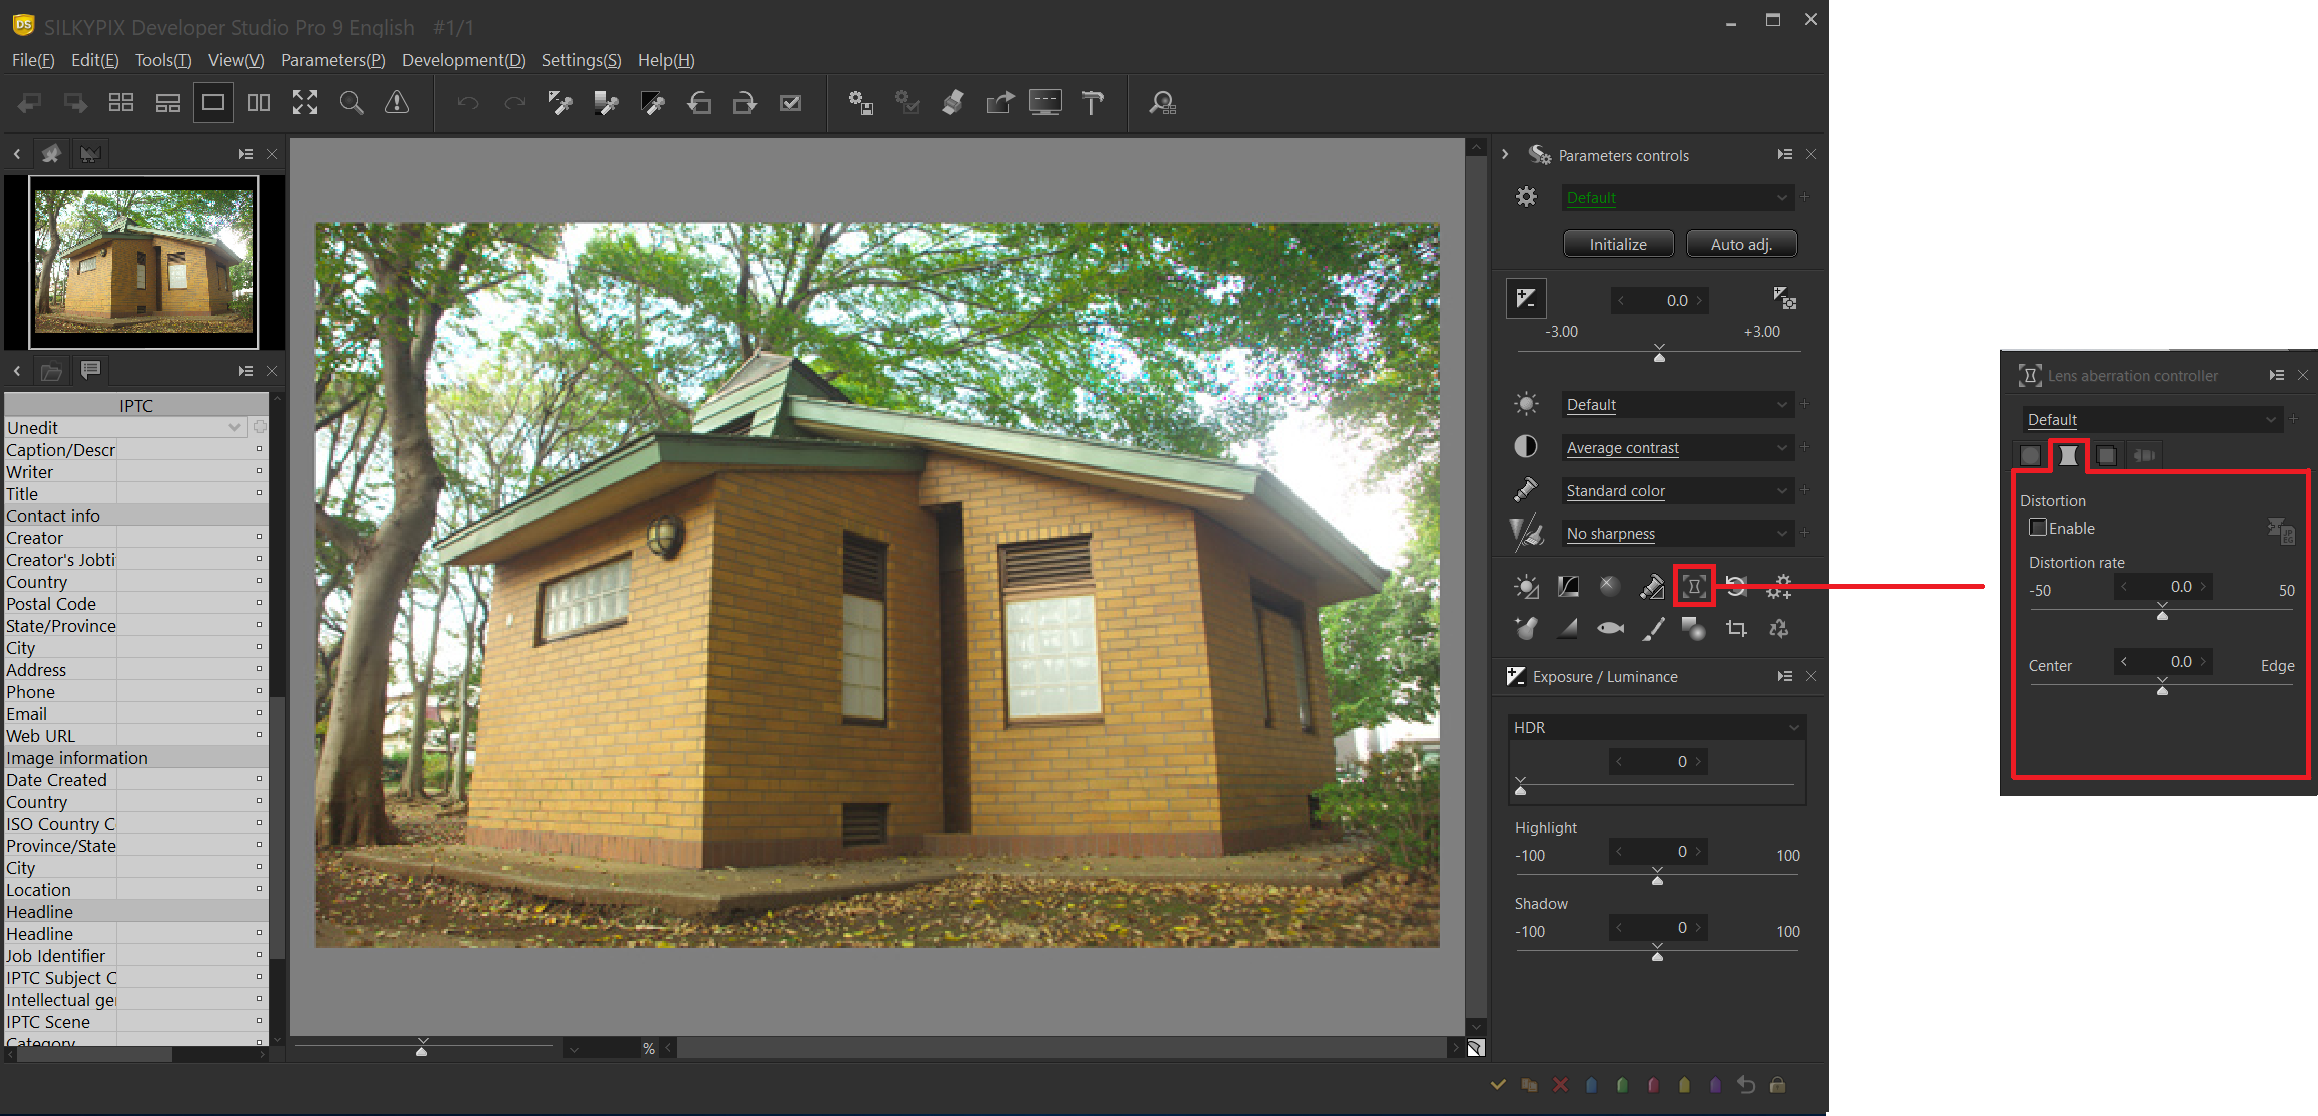Click the hammer options icon in toolbar
Image resolution: width=2318 pixels, height=1116 pixels.
[1092, 102]
